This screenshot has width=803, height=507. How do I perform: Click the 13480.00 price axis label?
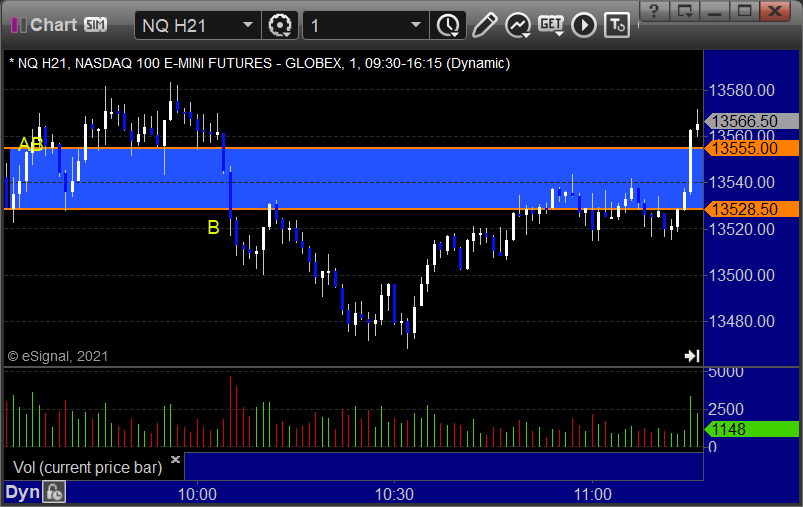pyautogui.click(x=742, y=322)
